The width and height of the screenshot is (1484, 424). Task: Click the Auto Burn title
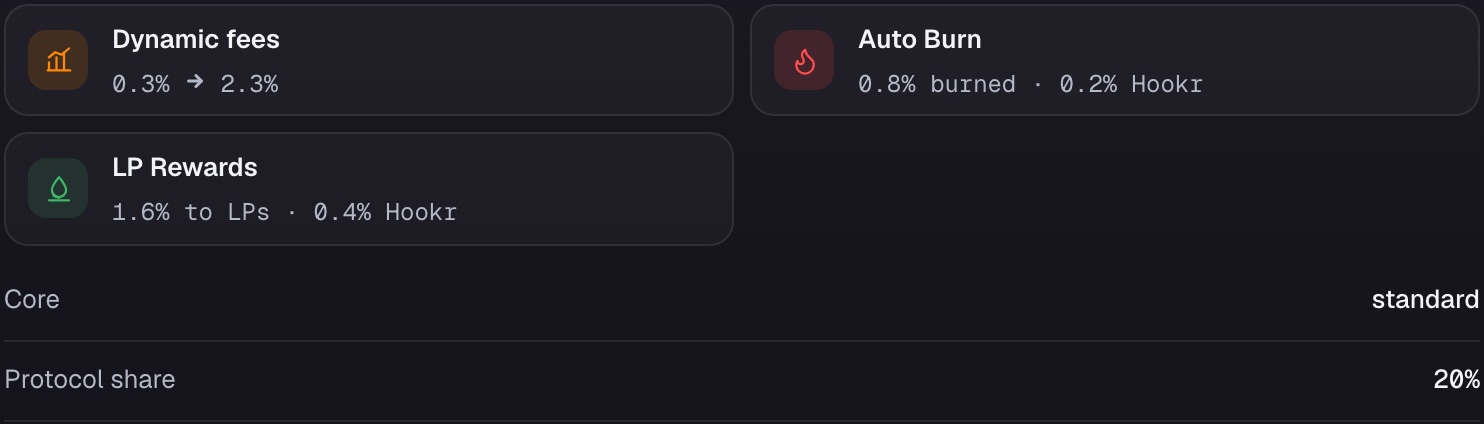[920, 40]
